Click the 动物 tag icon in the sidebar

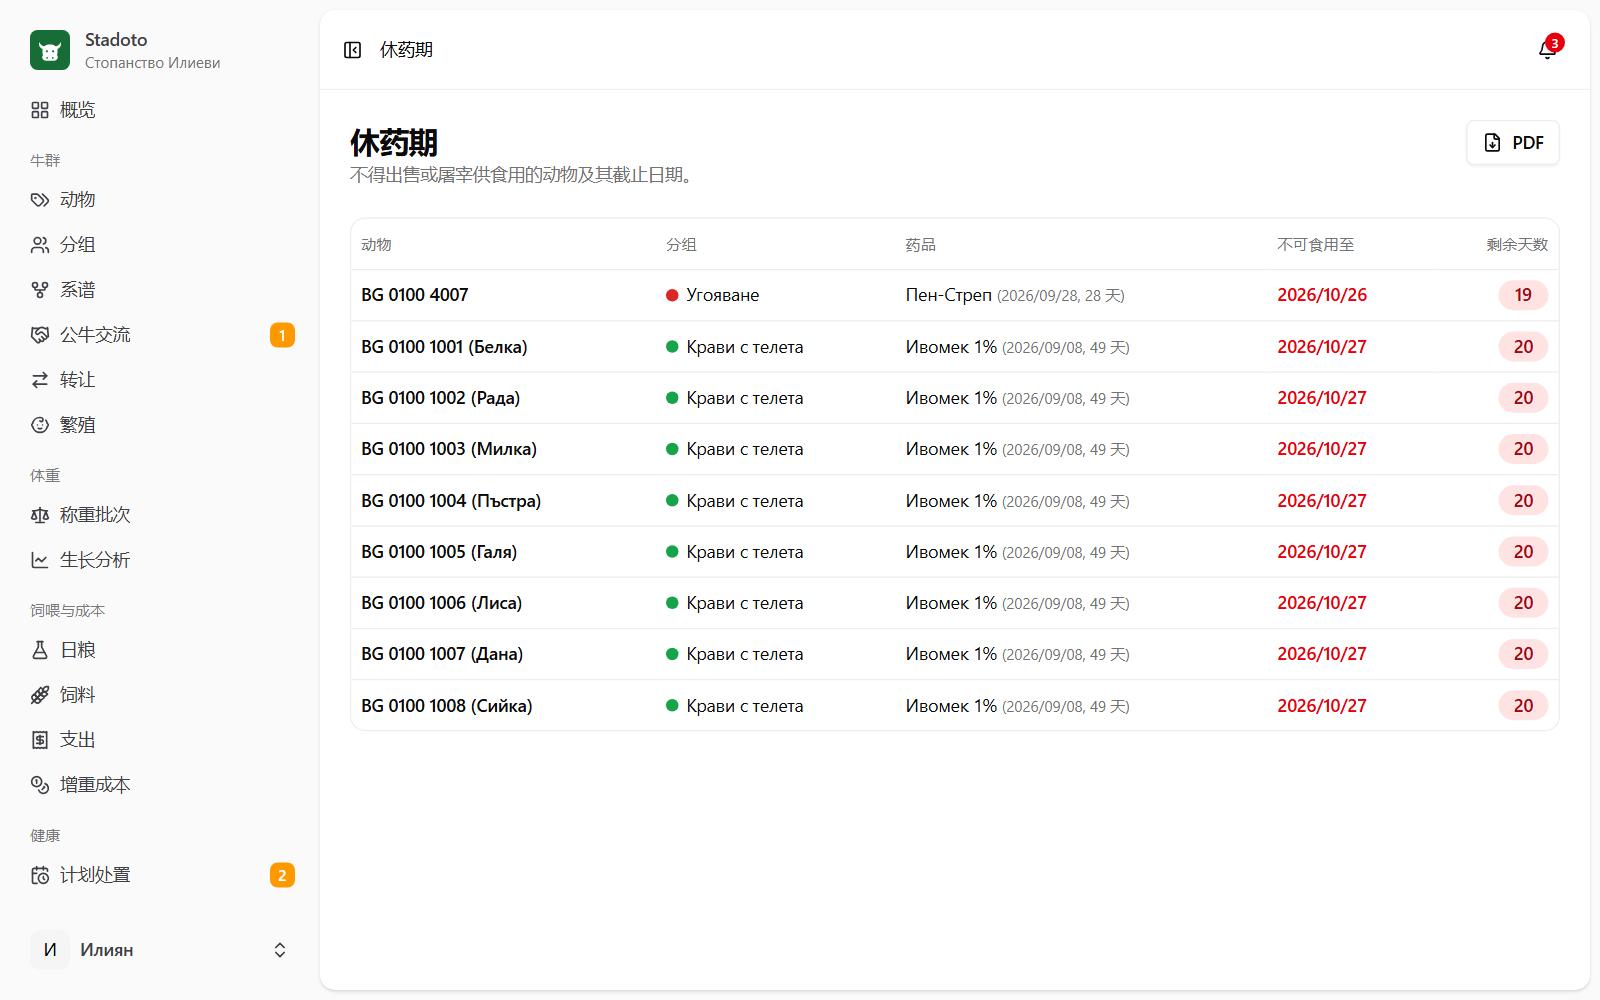[40, 200]
